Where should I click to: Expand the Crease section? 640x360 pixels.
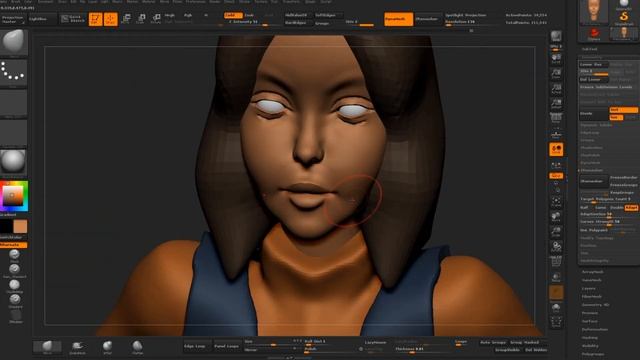point(588,140)
